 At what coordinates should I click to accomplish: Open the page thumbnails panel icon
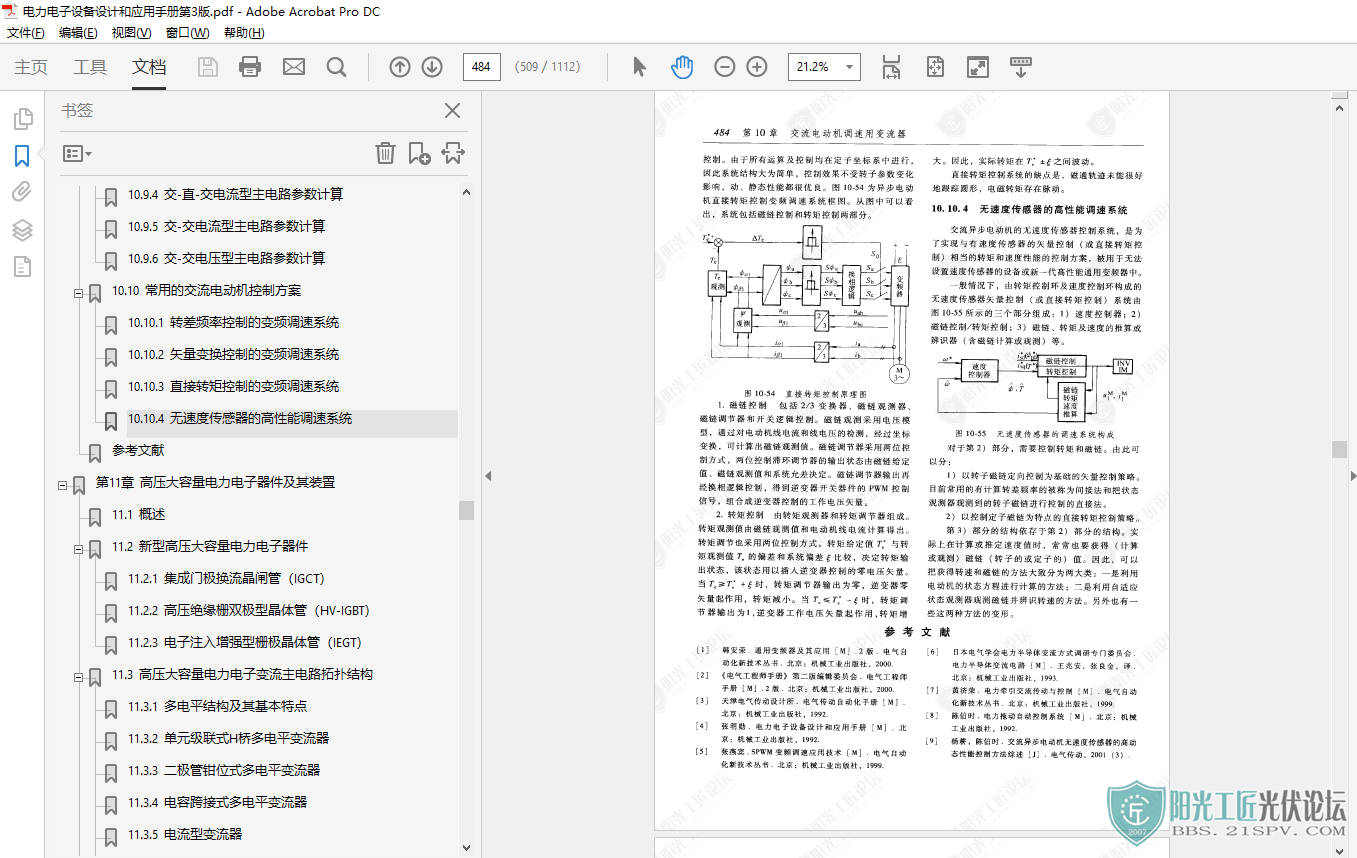pos(22,120)
